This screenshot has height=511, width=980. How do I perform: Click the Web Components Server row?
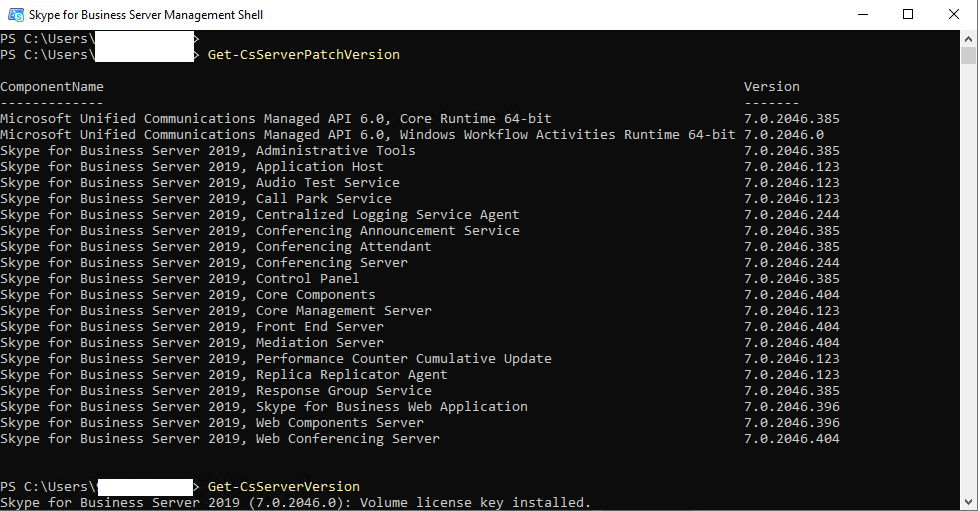coord(420,423)
